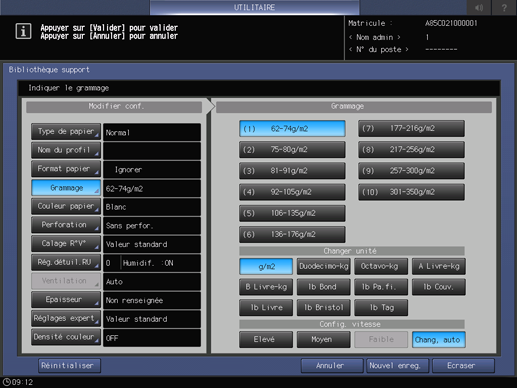Open the Couleur papier setting
The image size is (517, 388).
[66, 206]
